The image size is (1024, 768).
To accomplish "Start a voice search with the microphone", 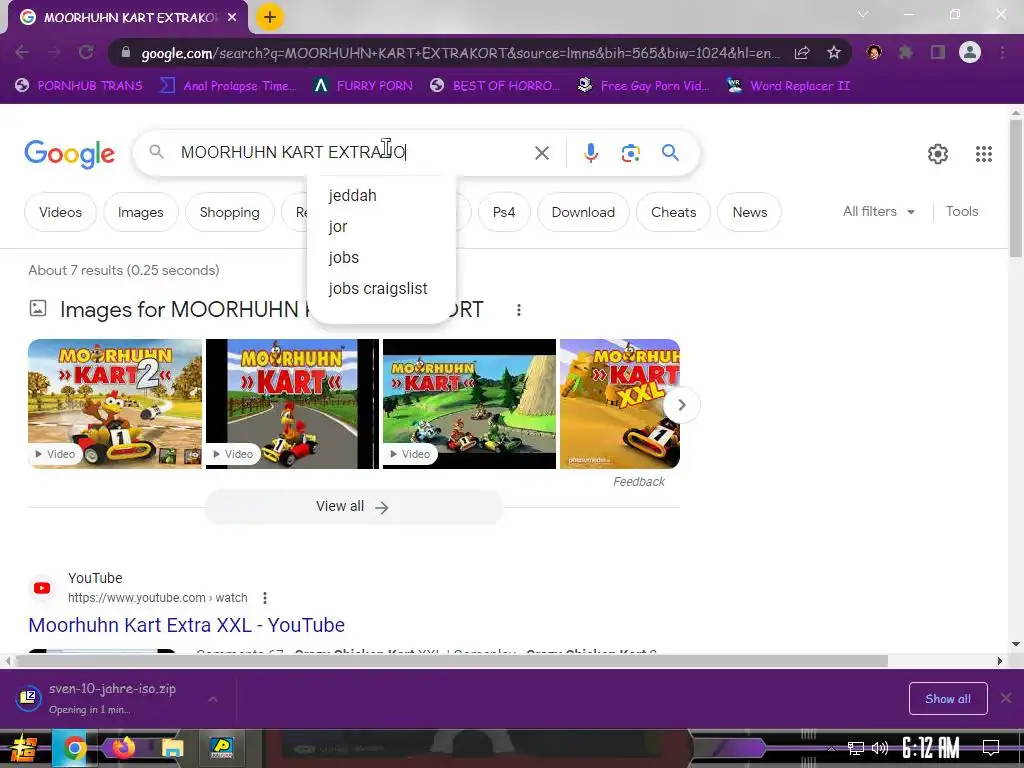I will (x=590, y=153).
